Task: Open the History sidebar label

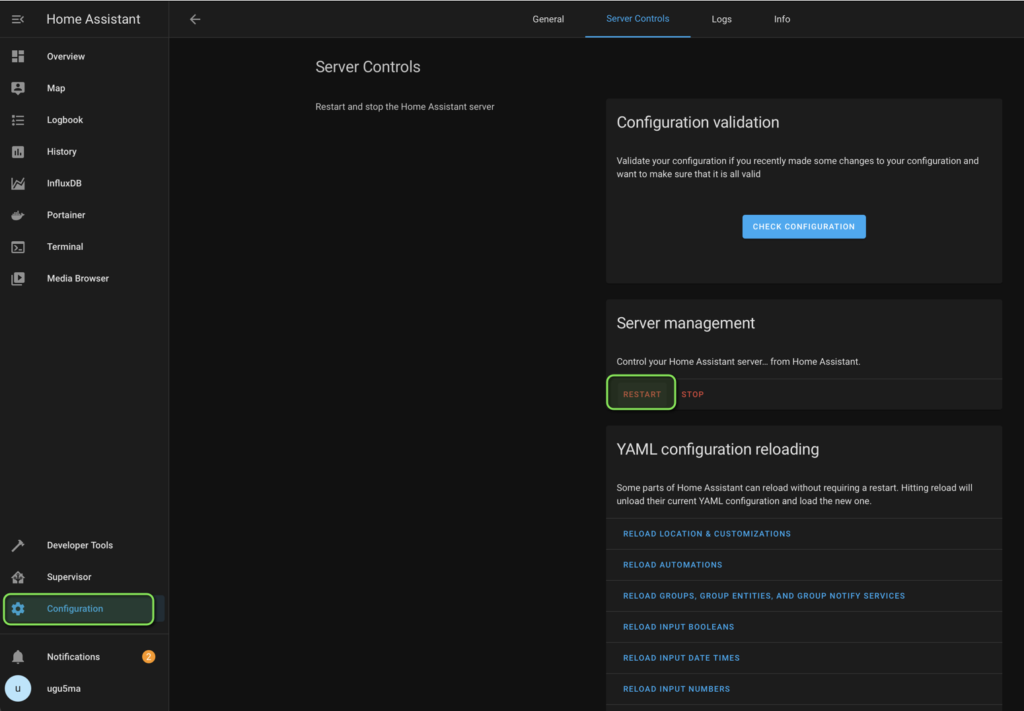Action: pos(61,151)
